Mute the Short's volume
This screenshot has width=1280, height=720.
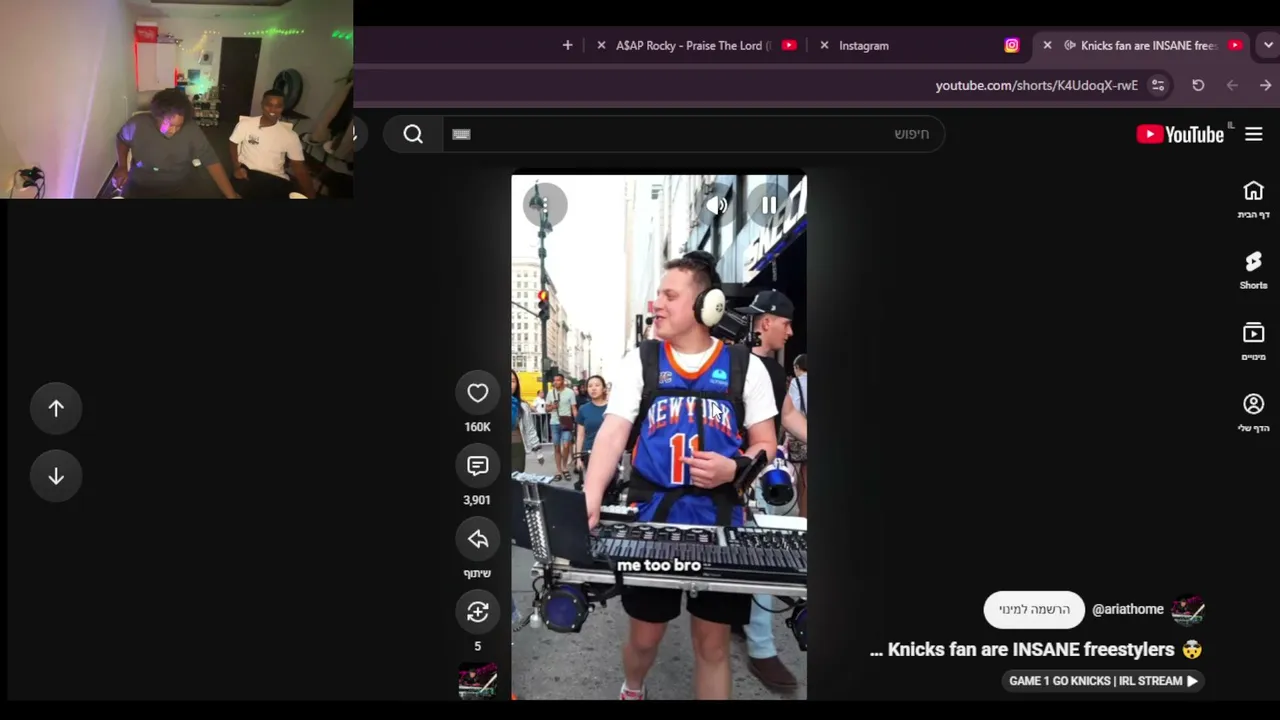click(x=716, y=205)
